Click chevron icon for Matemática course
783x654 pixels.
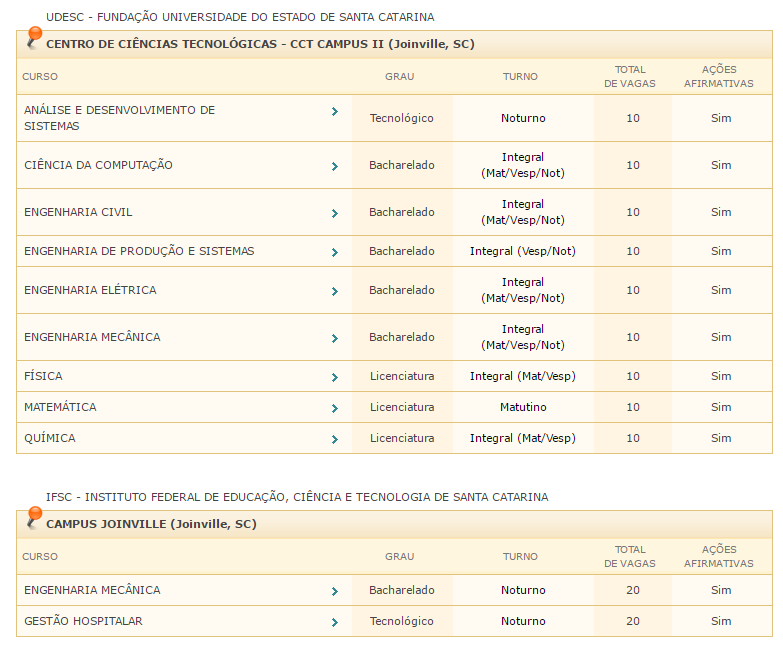(335, 408)
